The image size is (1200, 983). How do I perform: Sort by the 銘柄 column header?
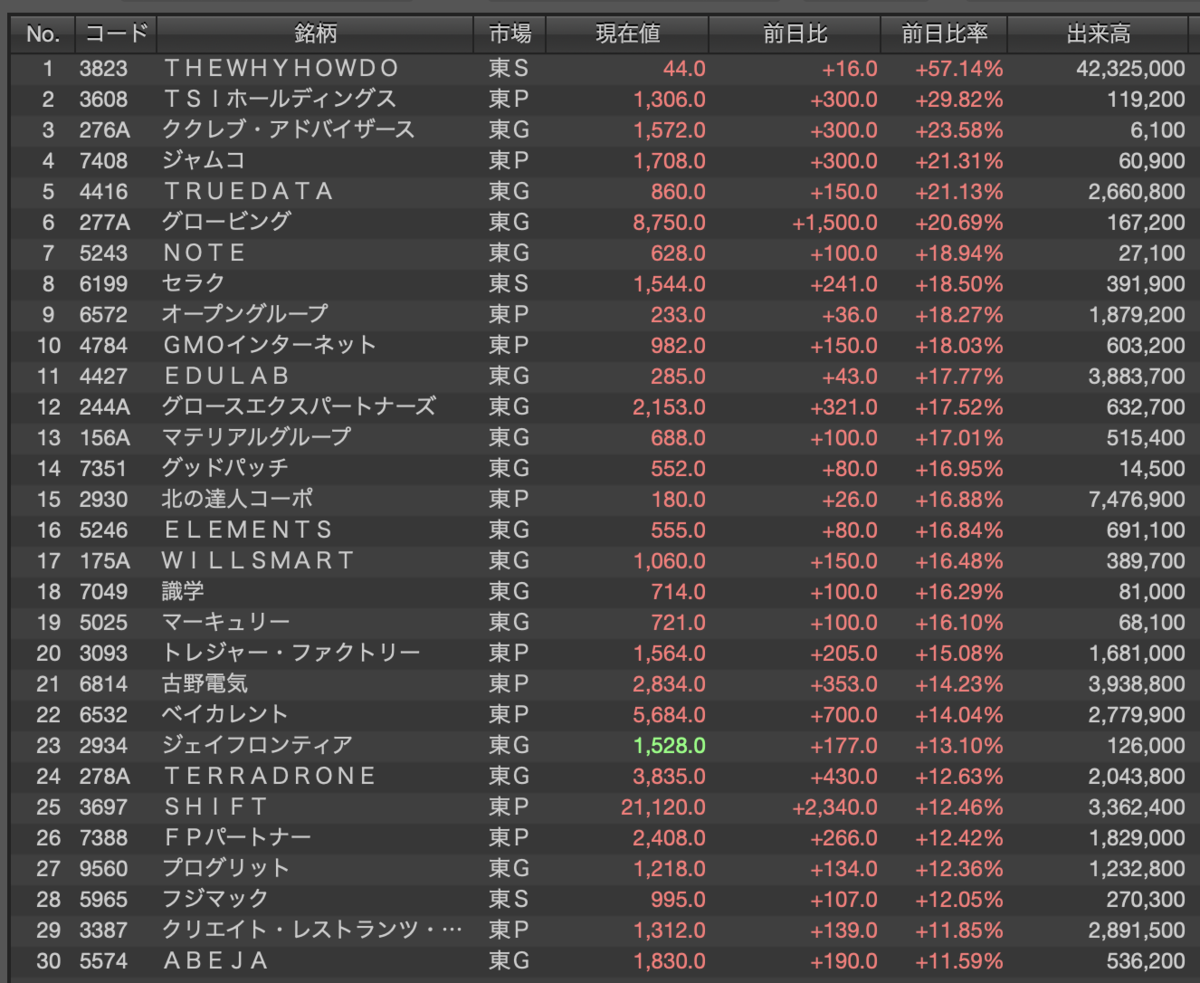pos(315,34)
